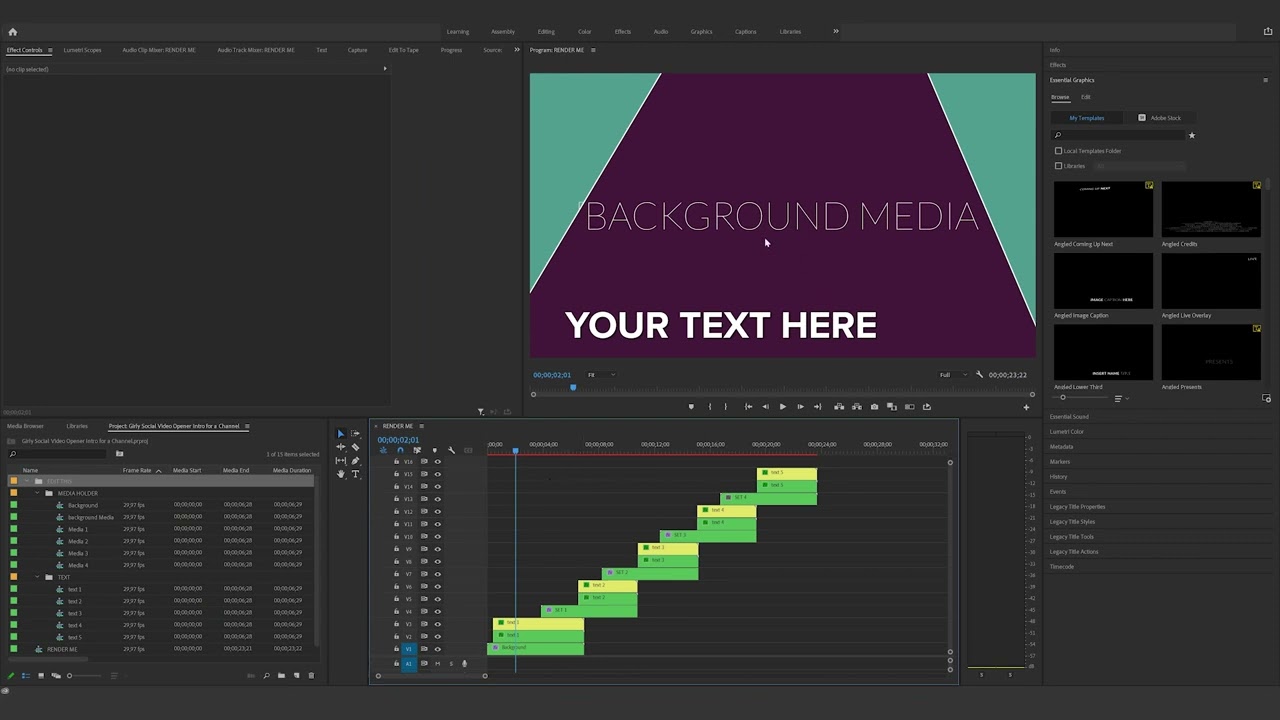The width and height of the screenshot is (1280, 720).
Task: Toggle visibility of track V12
Action: (437, 512)
